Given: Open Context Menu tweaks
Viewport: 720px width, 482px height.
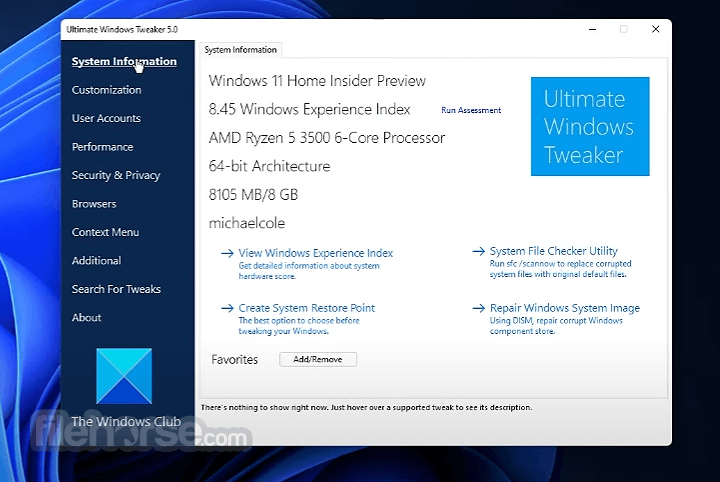Looking at the screenshot, I should click(x=105, y=232).
